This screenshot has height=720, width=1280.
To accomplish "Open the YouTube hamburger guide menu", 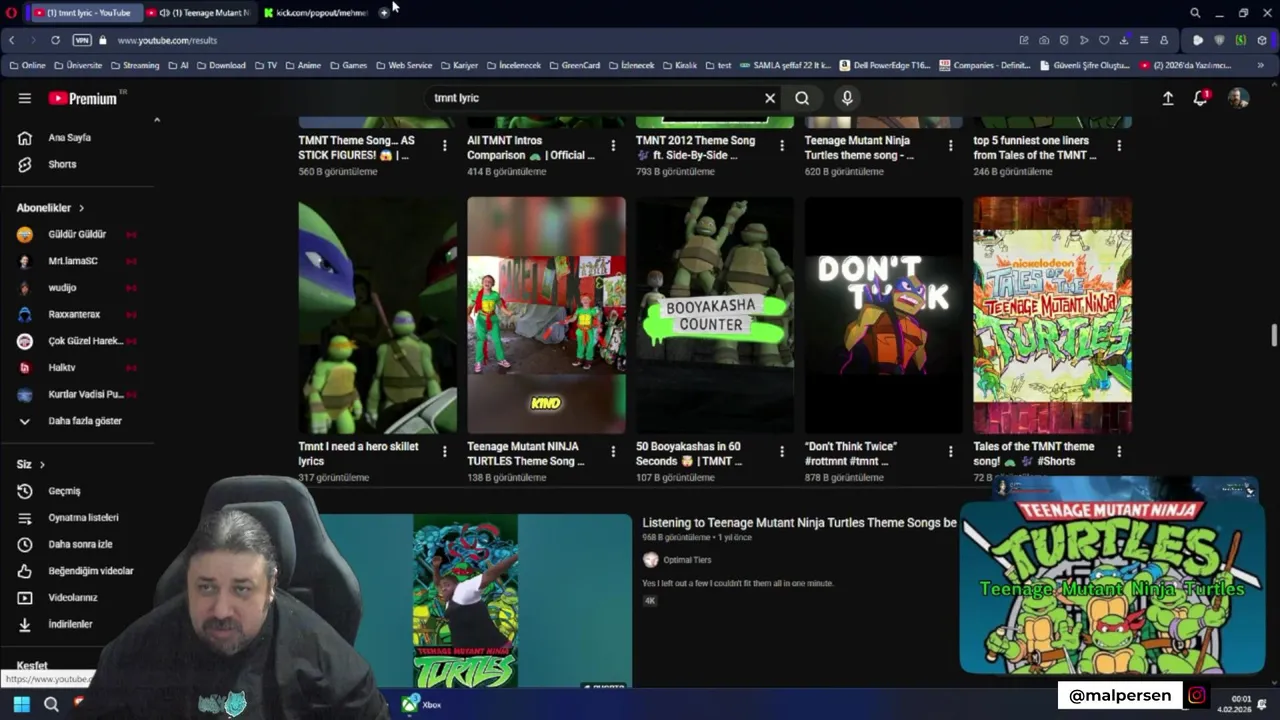I will (25, 98).
